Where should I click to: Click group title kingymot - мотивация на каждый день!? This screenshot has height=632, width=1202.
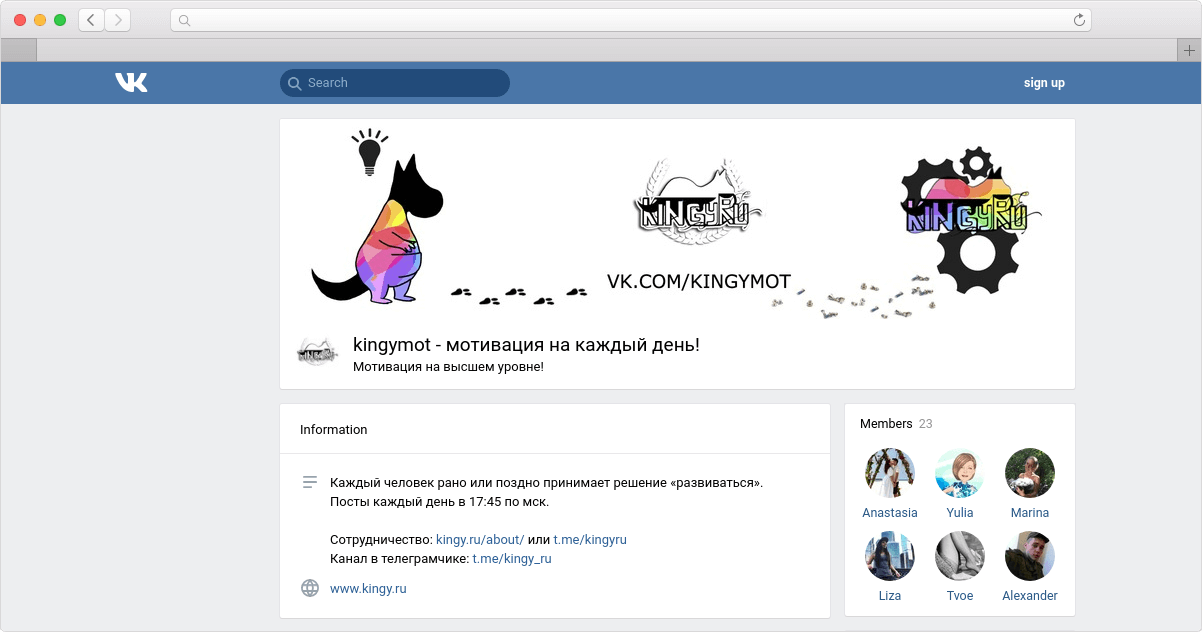[526, 345]
